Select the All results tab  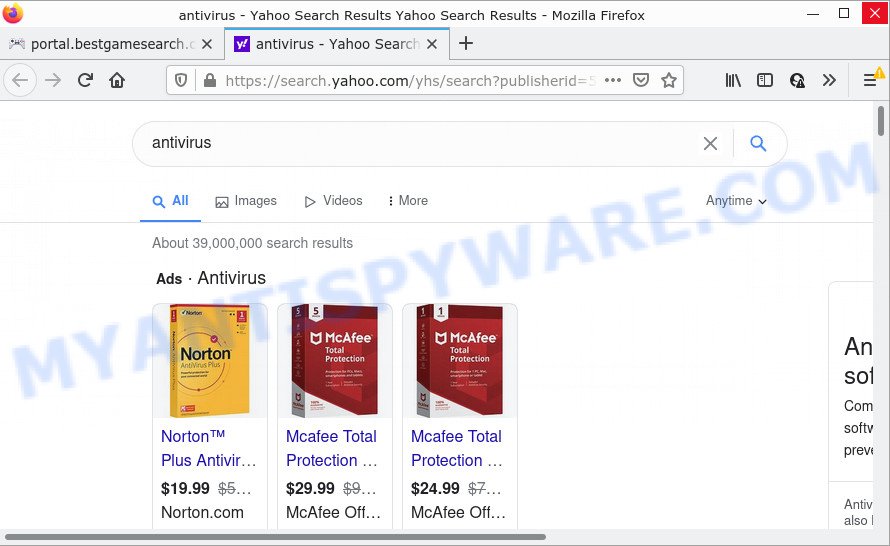(x=170, y=201)
